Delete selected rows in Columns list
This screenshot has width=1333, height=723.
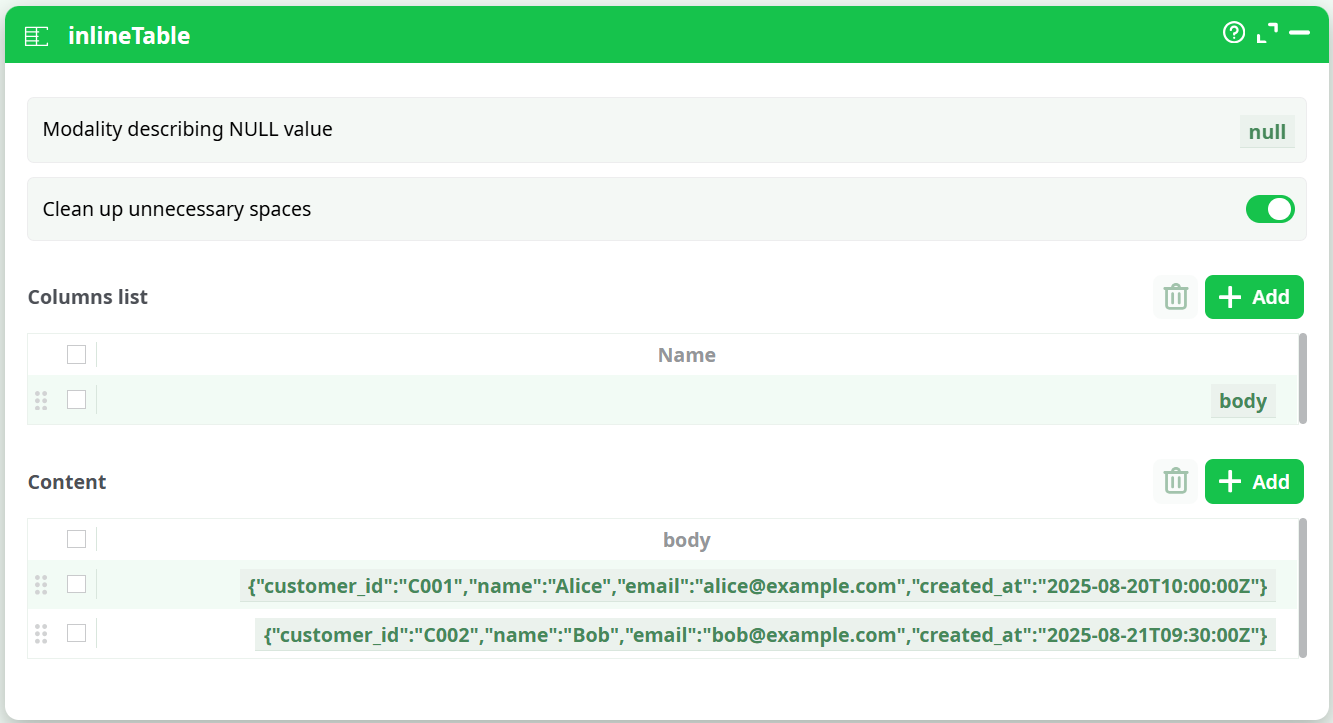click(1175, 296)
